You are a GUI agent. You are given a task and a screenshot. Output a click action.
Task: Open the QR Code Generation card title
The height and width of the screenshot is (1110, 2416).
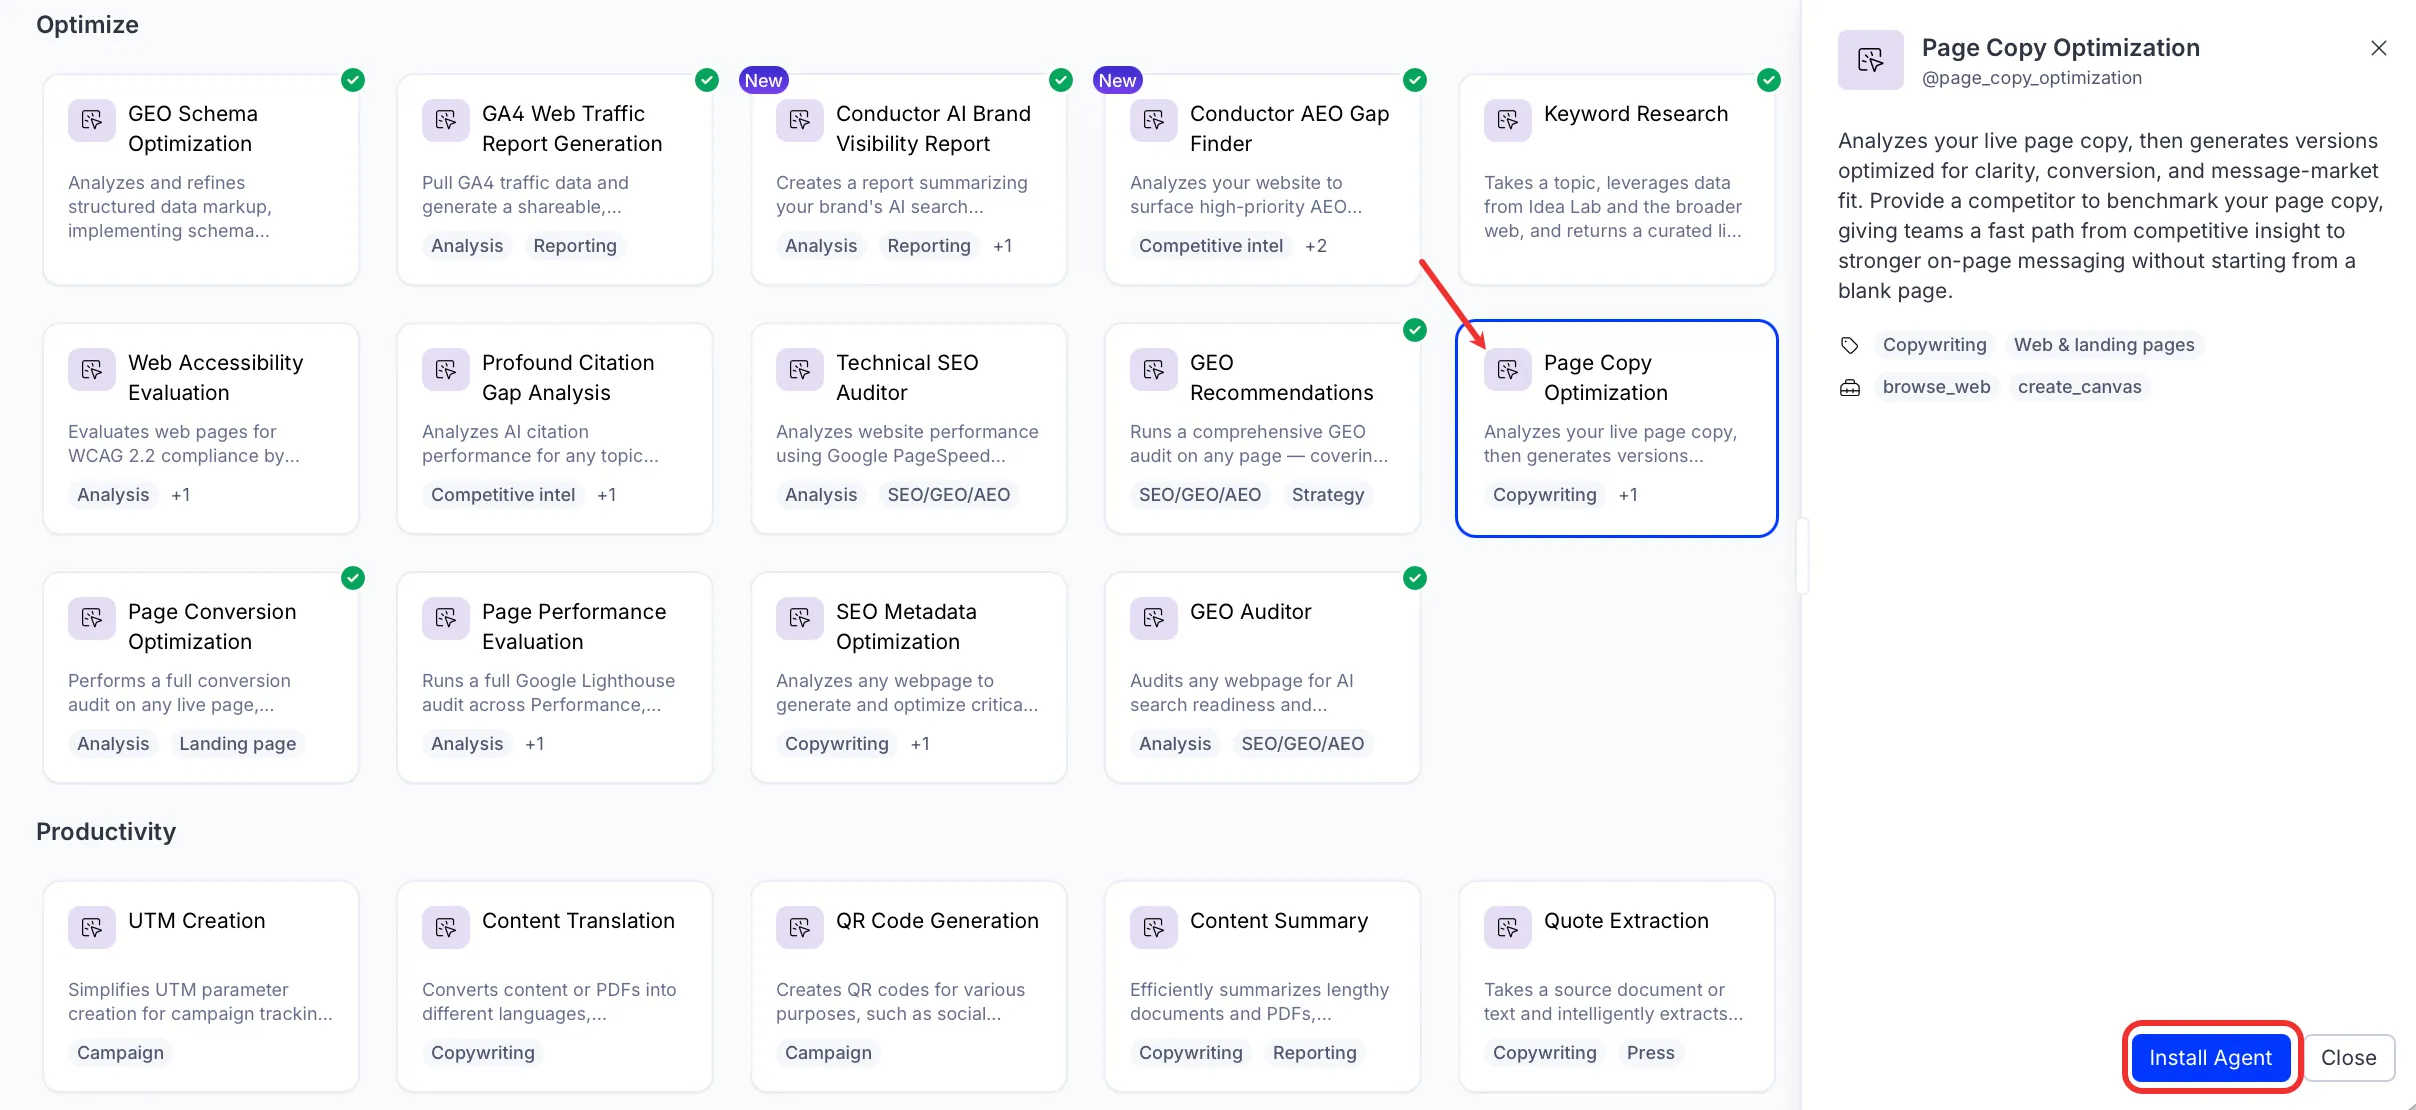[x=937, y=921]
